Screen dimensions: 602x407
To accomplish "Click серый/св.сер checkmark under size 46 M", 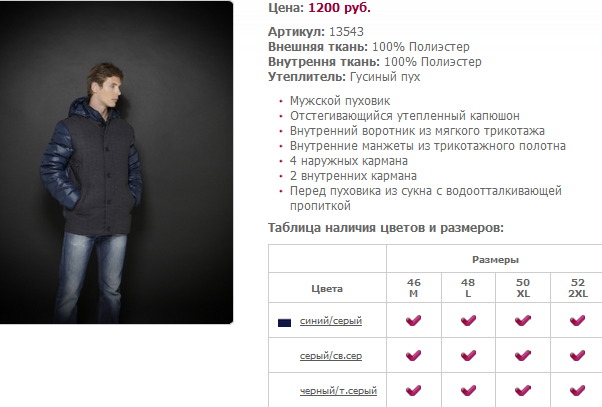I will point(413,355).
